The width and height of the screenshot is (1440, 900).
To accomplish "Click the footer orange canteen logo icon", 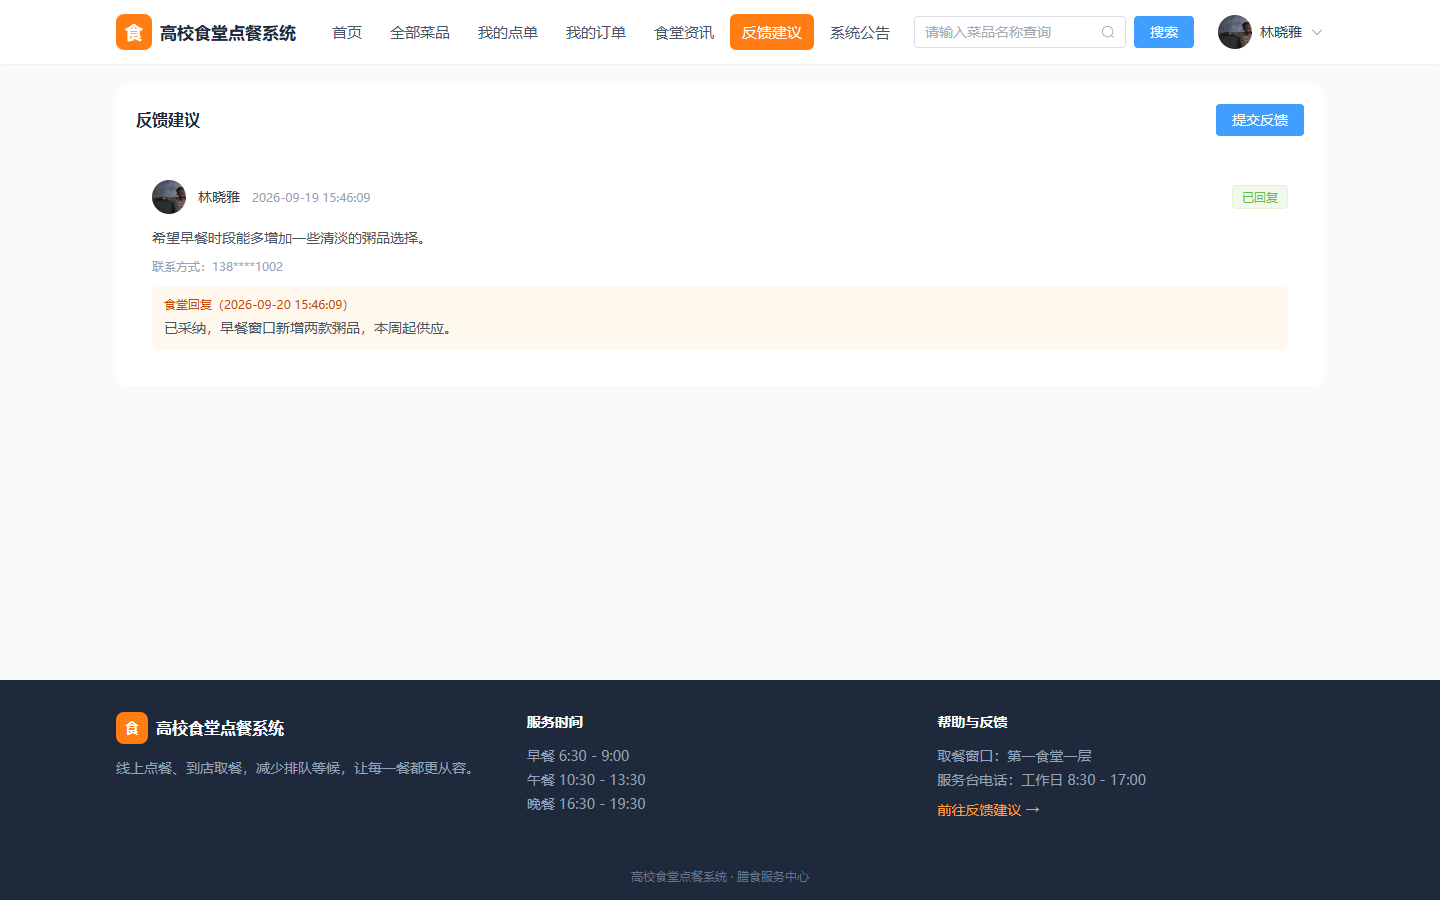I will (132, 728).
